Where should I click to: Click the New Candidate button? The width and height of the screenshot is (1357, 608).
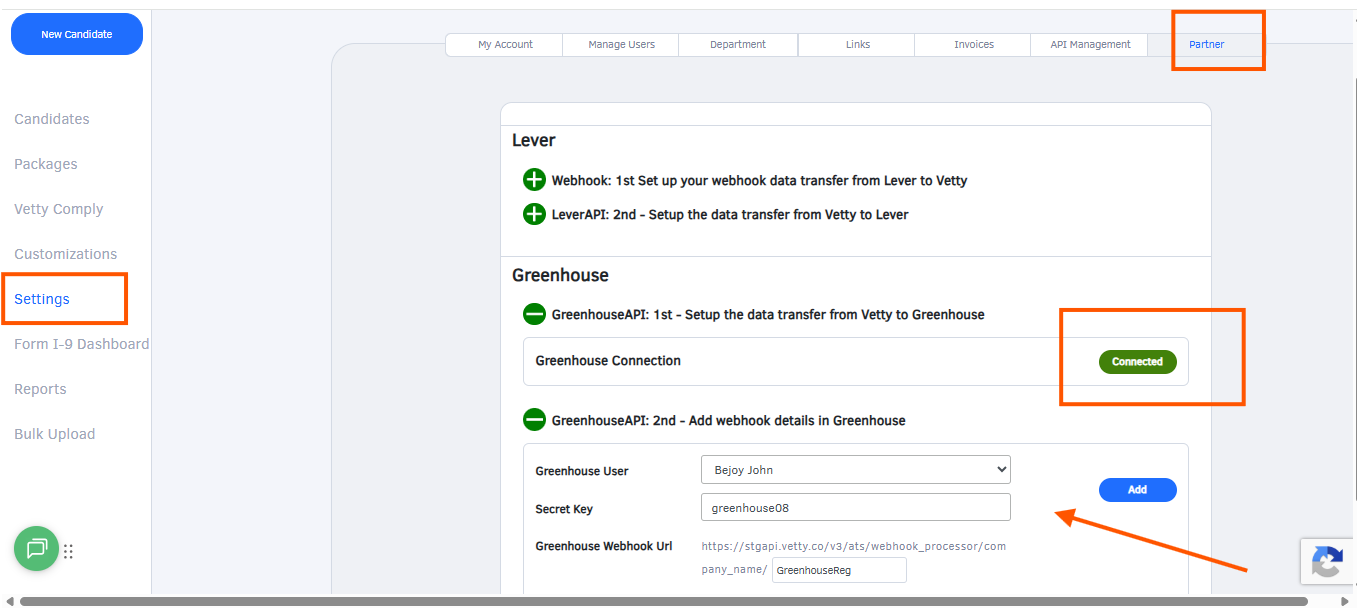coord(77,34)
